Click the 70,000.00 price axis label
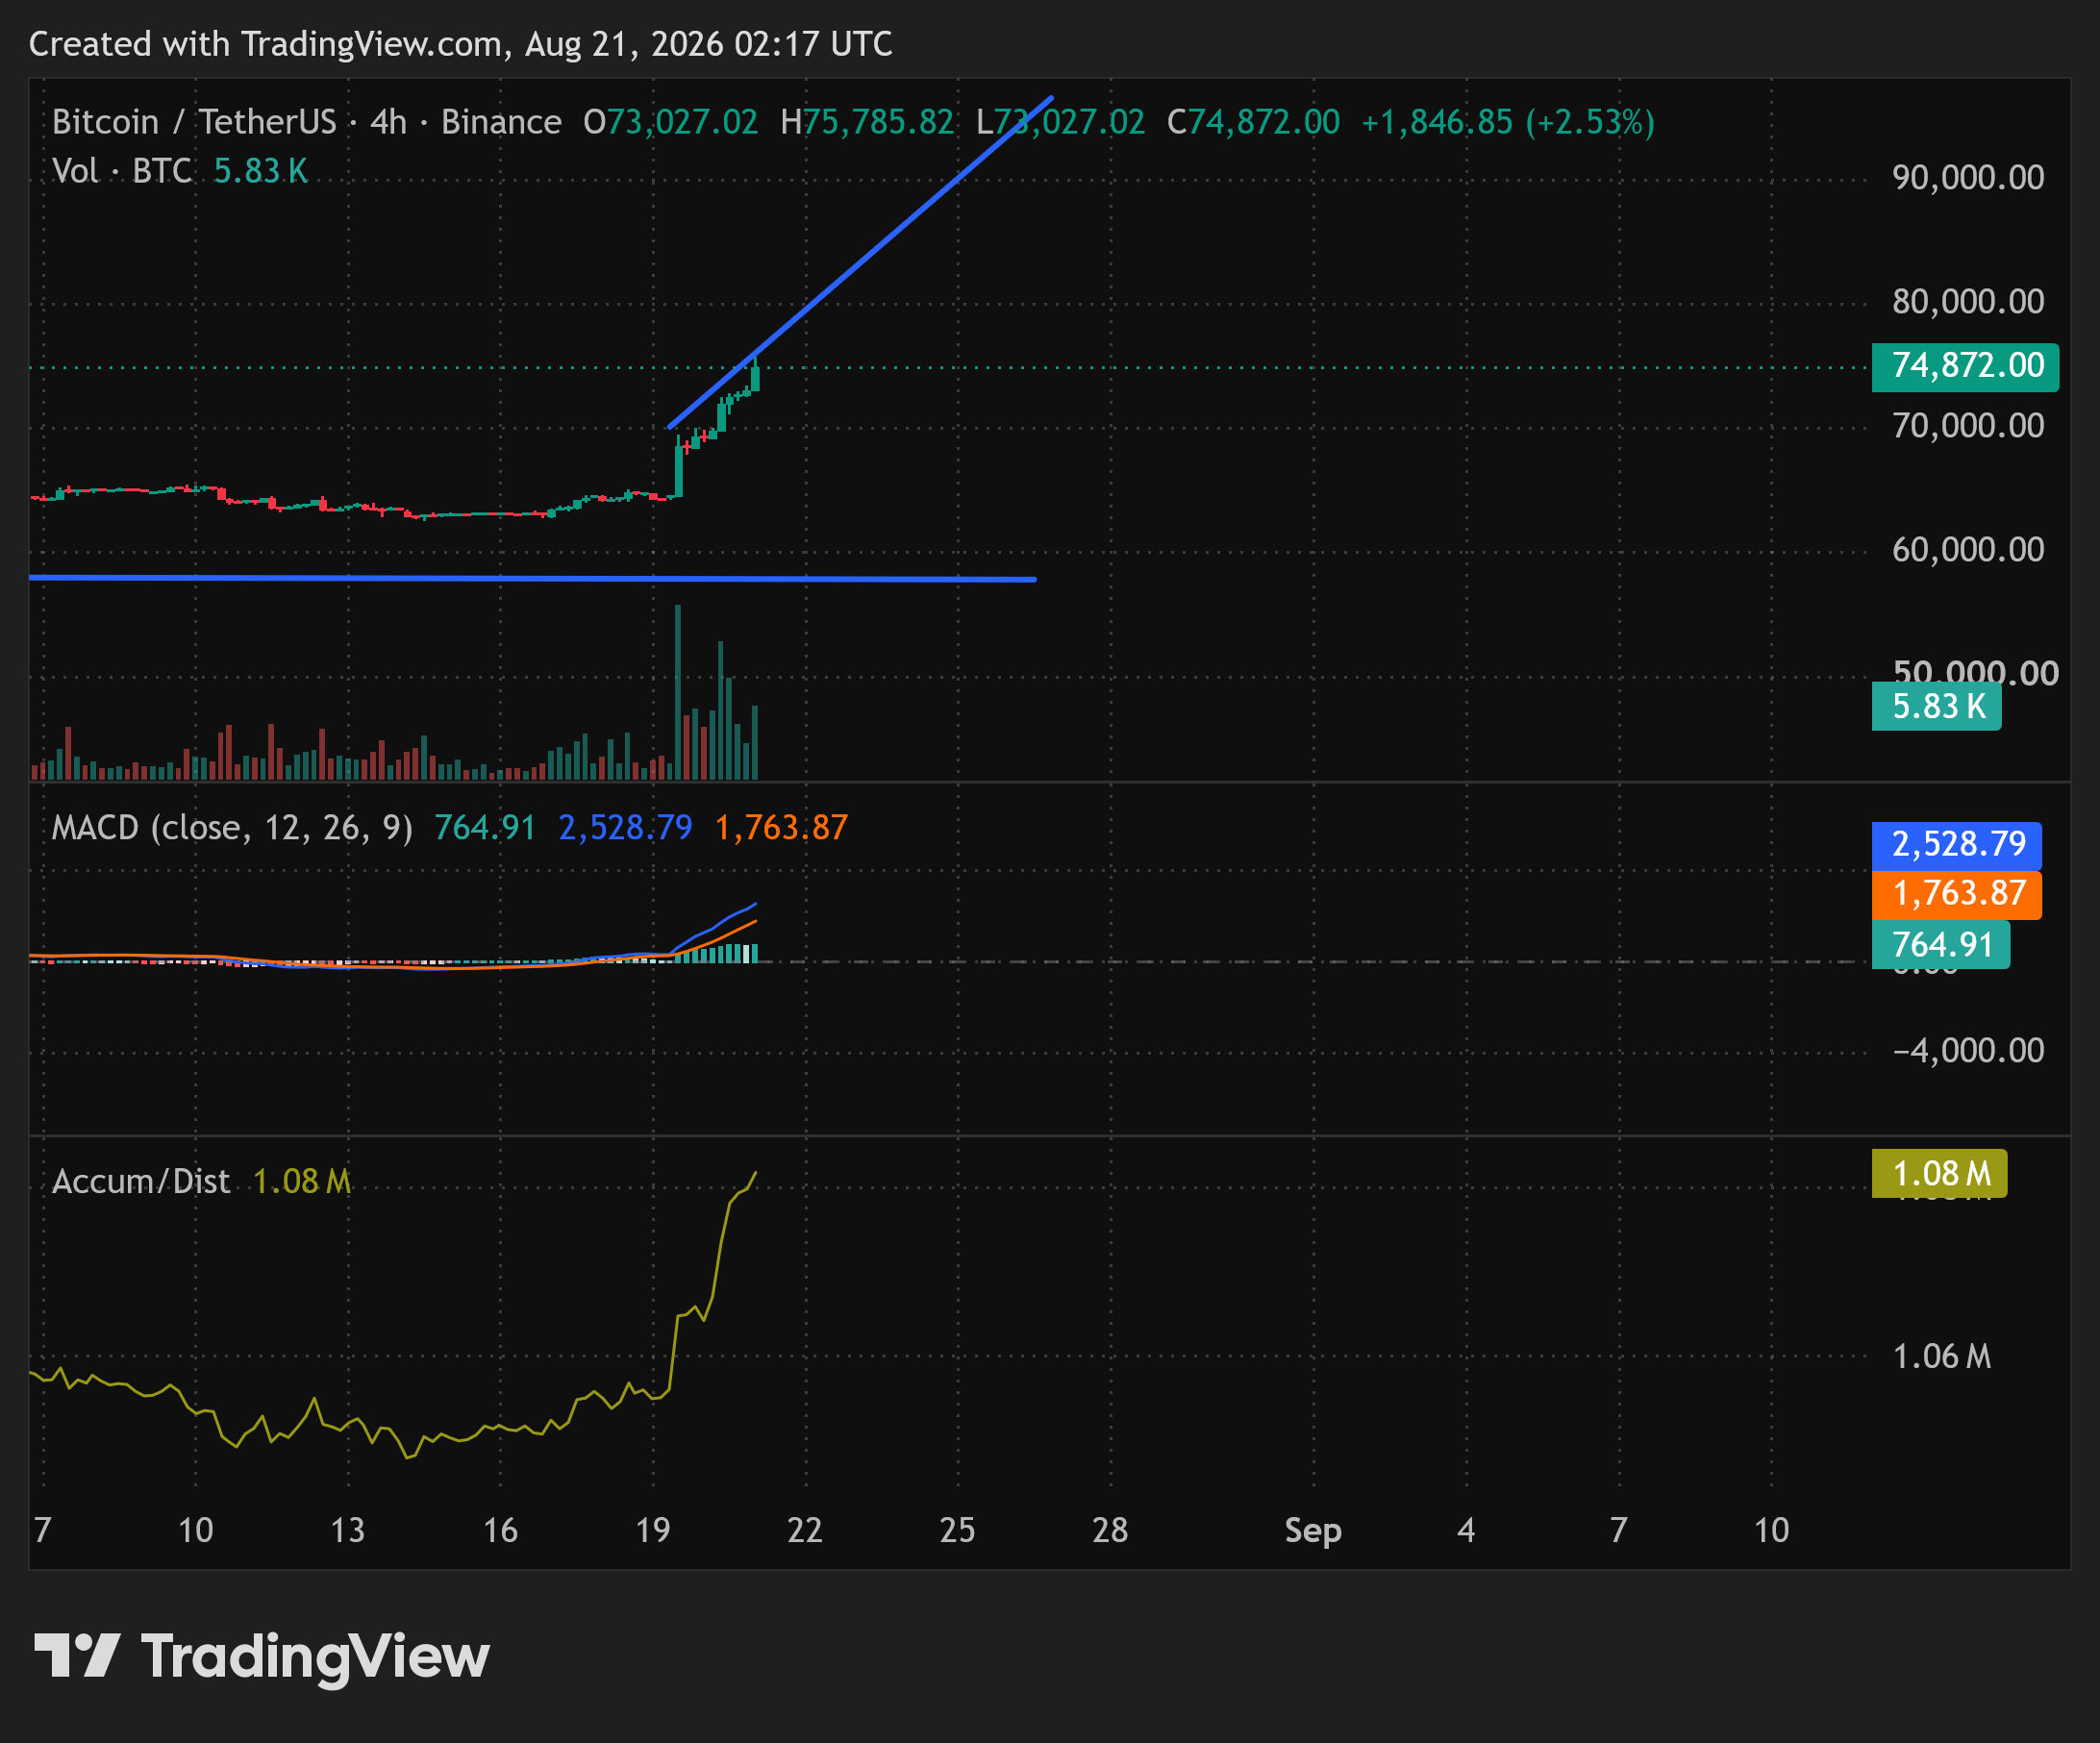Screen dimensions: 2100x1743 (x=1968, y=425)
